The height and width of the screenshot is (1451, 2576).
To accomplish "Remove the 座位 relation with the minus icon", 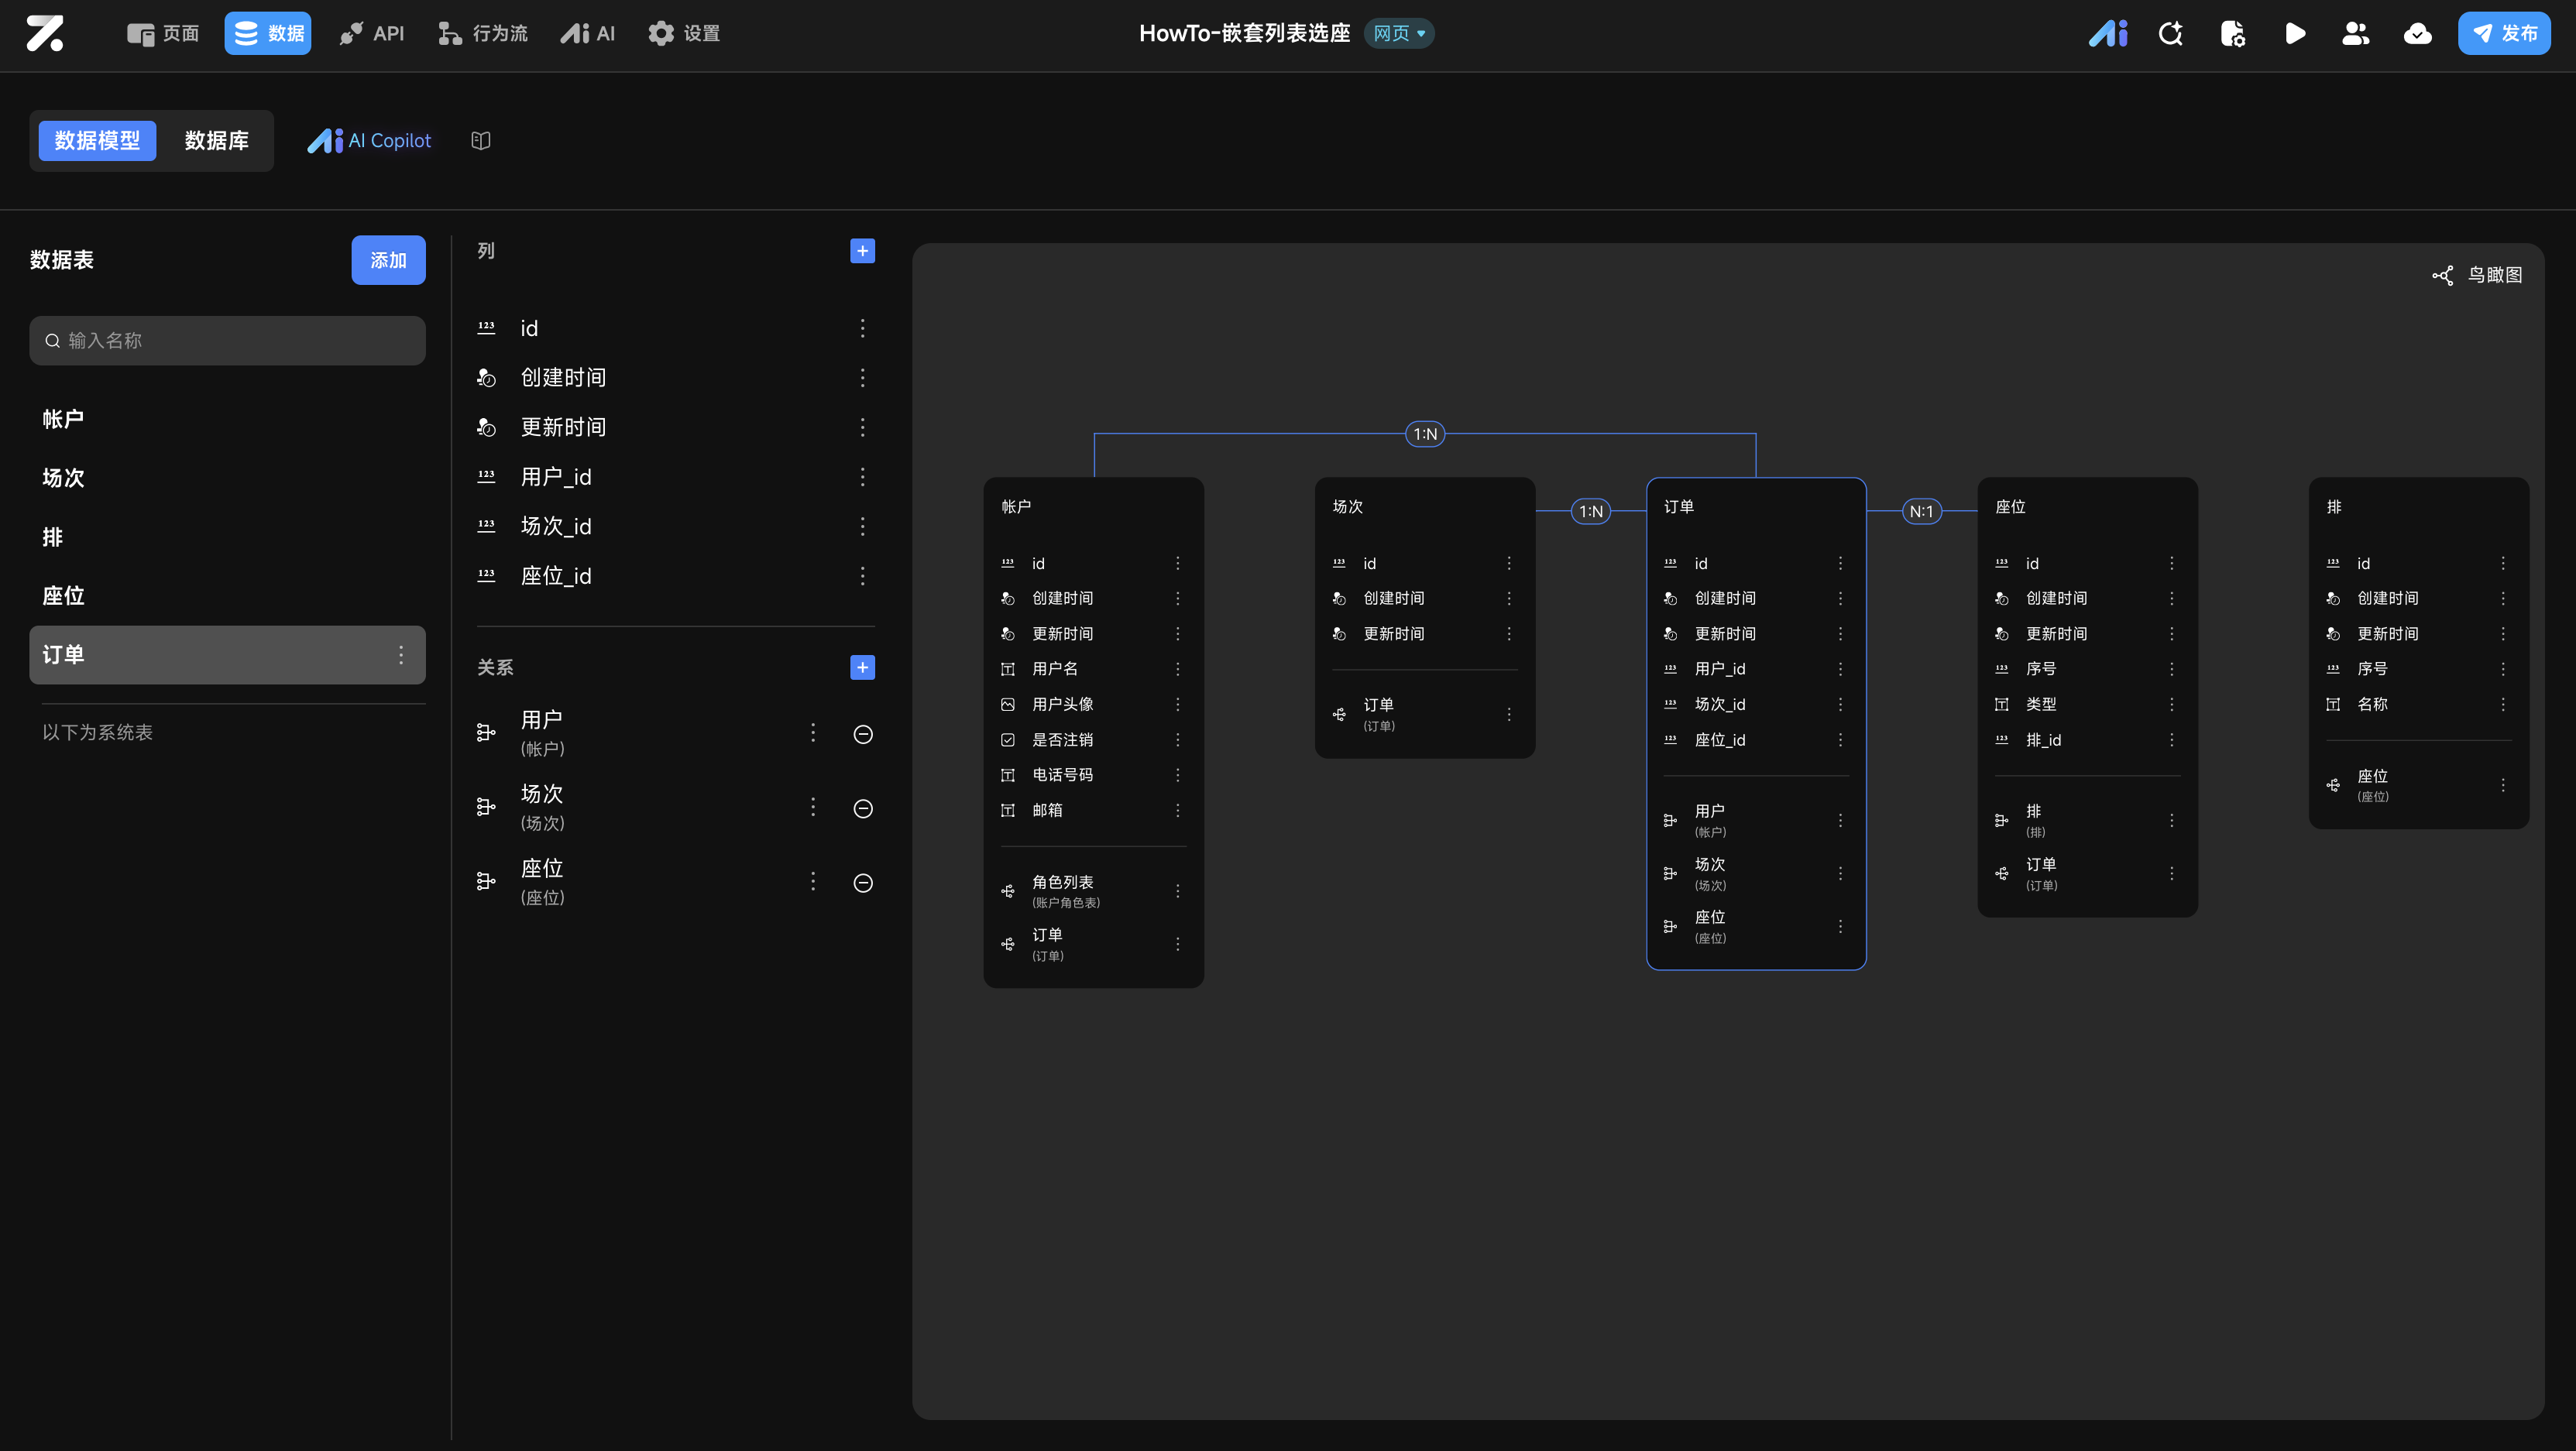I will 863,882.
